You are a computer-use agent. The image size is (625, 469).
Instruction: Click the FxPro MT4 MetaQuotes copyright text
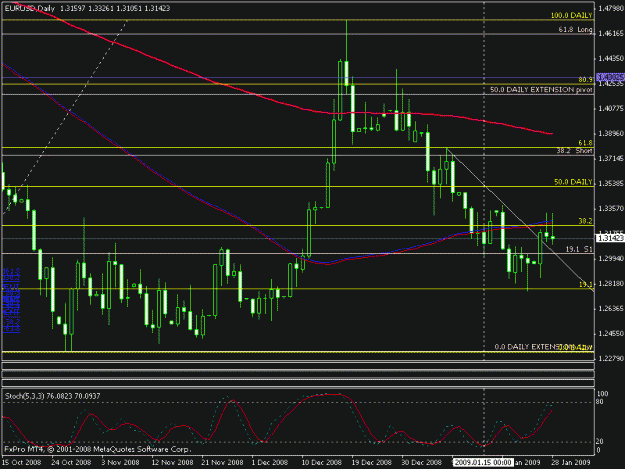click(98, 449)
